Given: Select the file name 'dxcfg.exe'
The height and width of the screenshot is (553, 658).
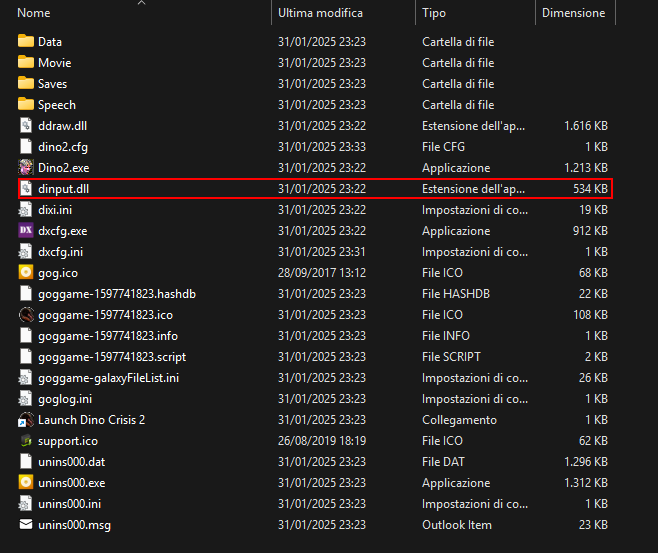Looking at the screenshot, I should coord(63,231).
